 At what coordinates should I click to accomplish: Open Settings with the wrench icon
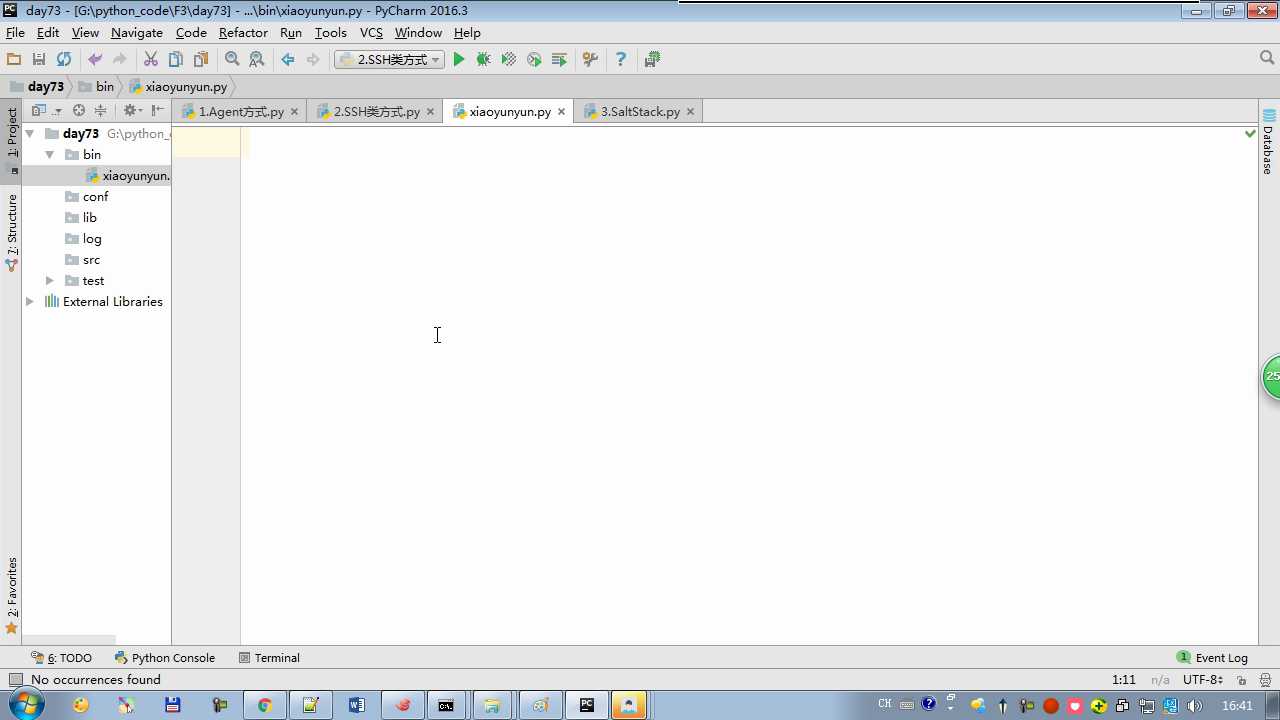[590, 60]
